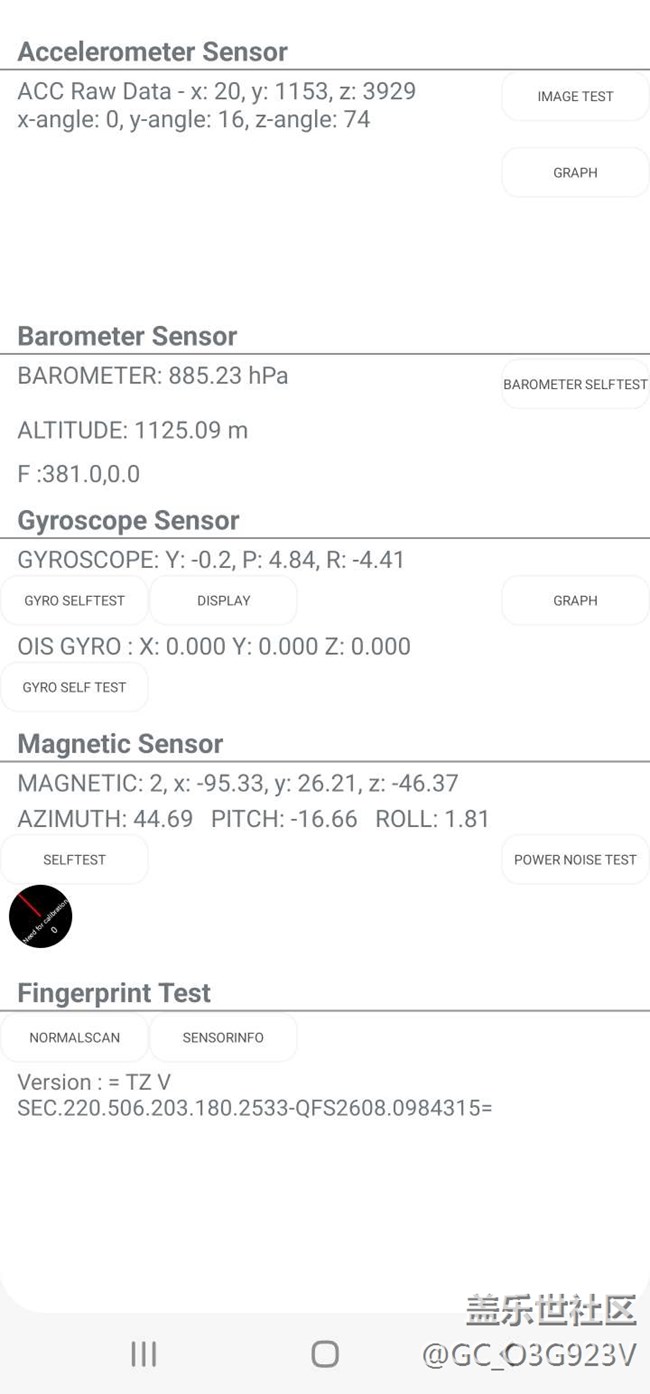Open fingerprint SENSORINFO
This screenshot has height=1394, width=650.
point(223,1038)
